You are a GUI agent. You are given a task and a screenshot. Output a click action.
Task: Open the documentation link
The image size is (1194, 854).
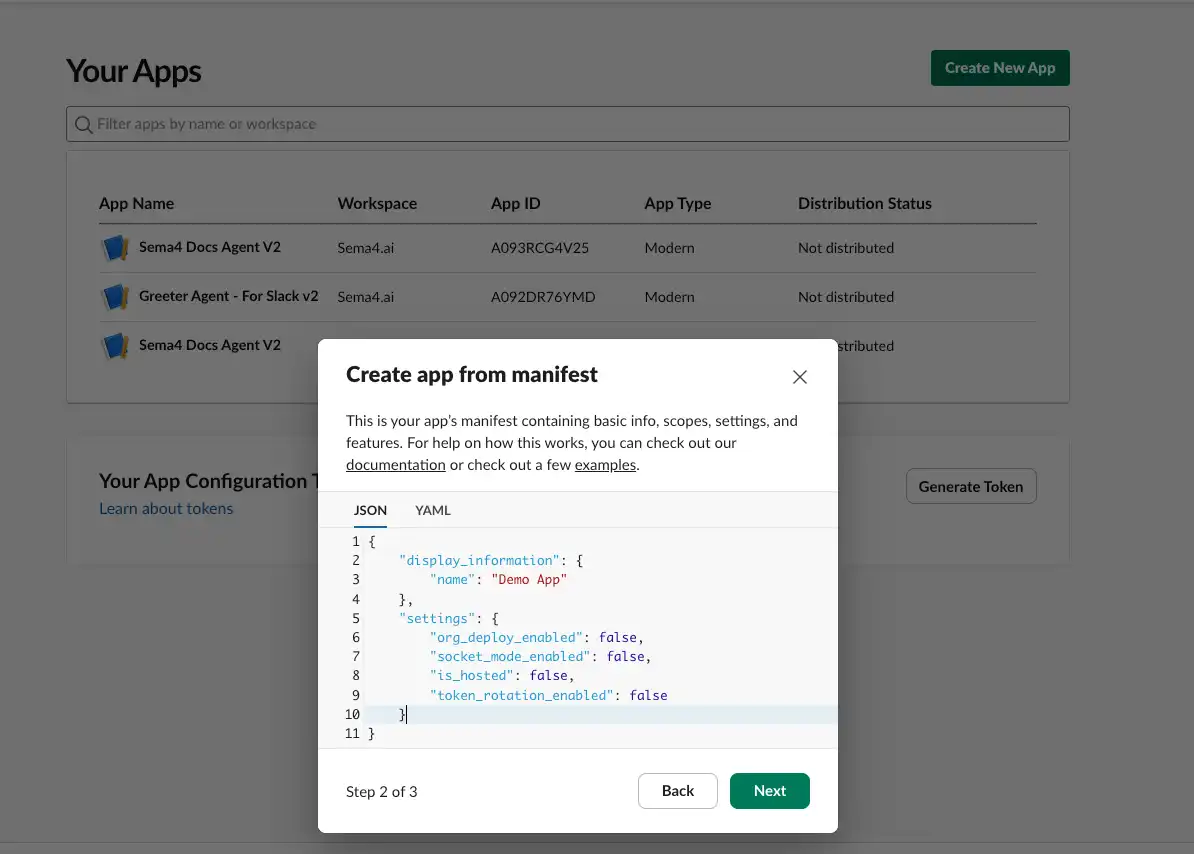(x=395, y=464)
